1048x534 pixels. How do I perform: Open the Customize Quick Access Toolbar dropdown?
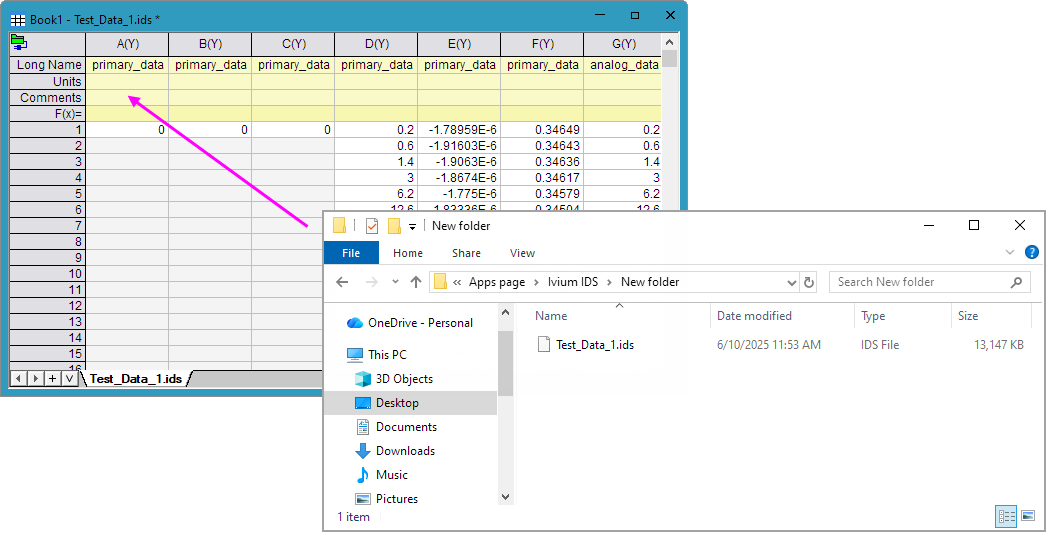click(412, 227)
